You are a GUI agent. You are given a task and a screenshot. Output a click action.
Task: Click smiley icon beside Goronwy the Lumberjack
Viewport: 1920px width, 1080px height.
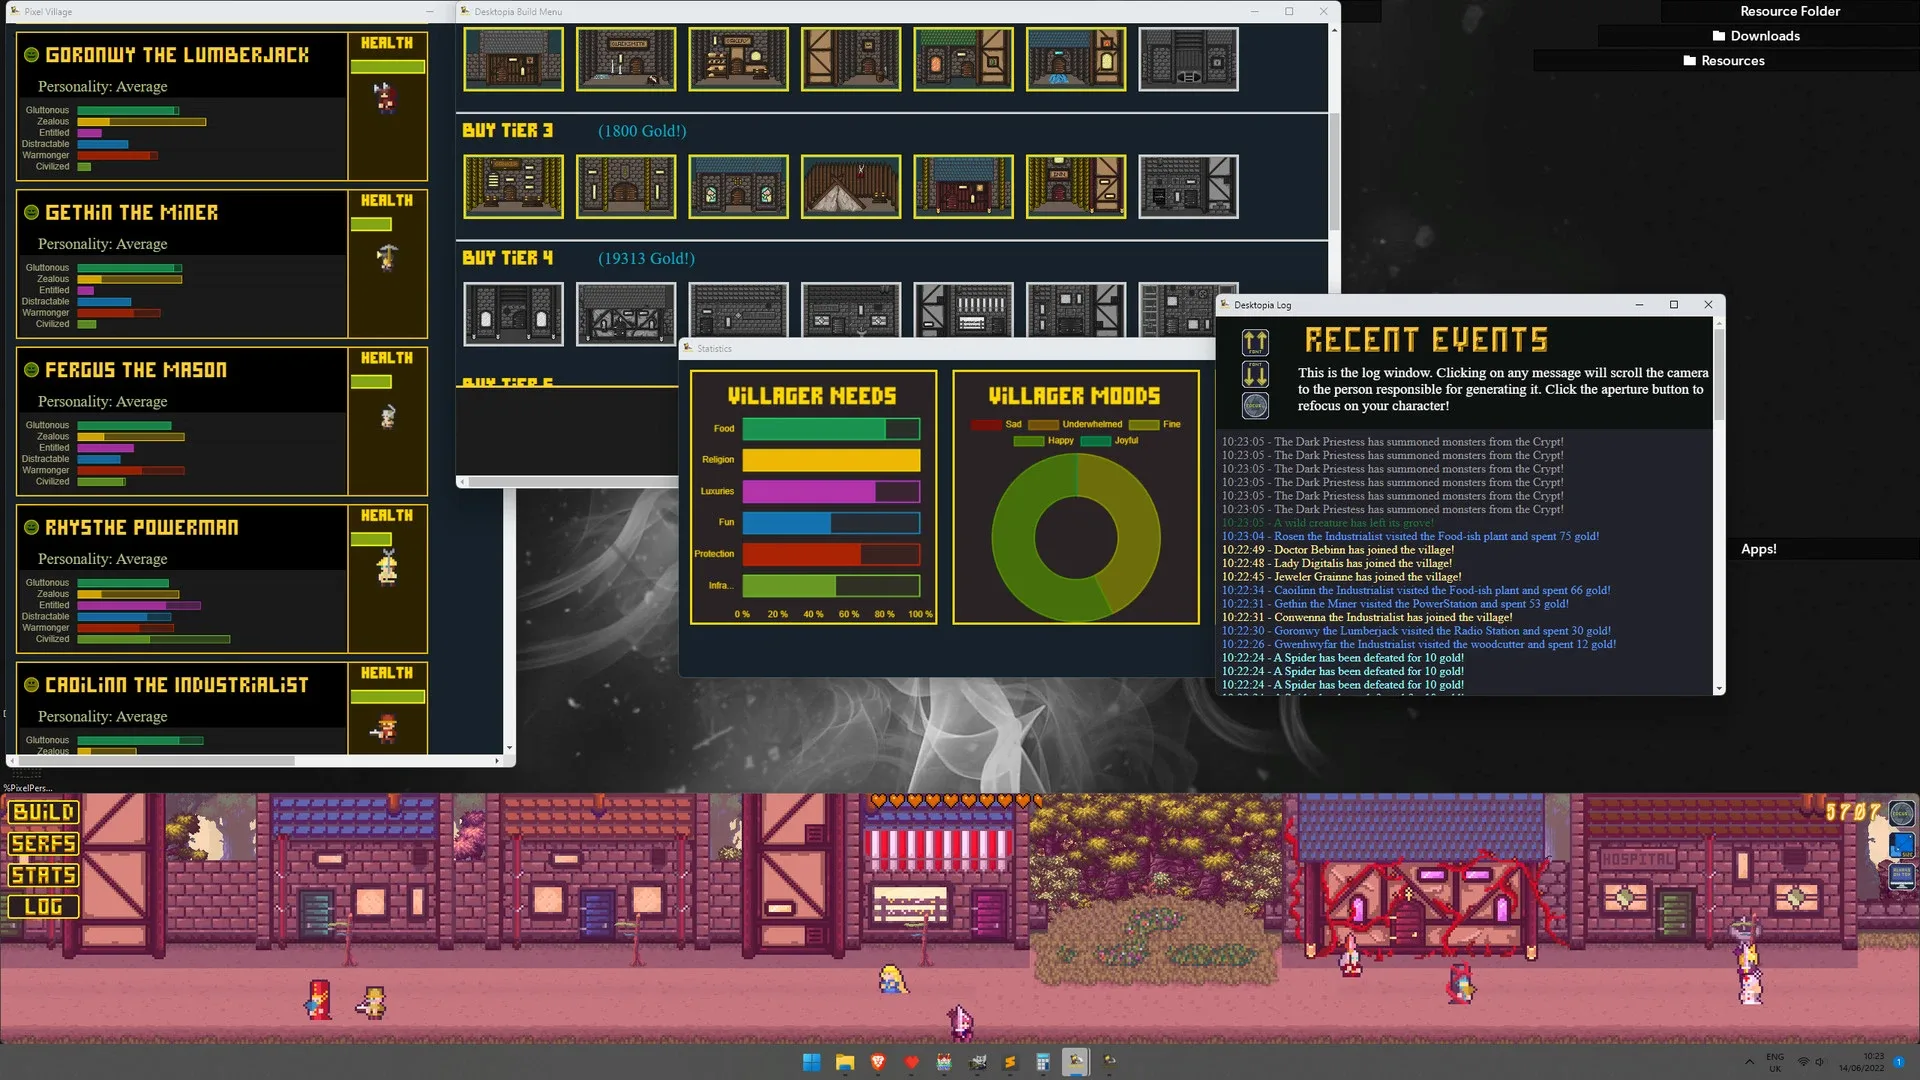31,55
